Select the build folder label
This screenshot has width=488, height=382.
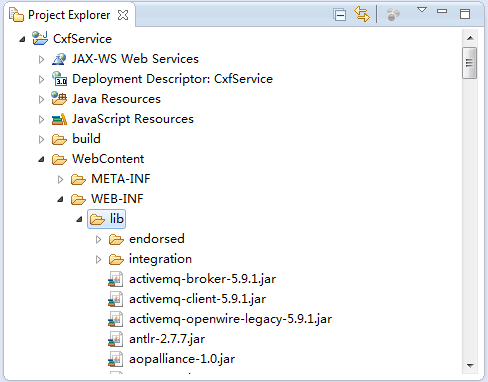86,139
